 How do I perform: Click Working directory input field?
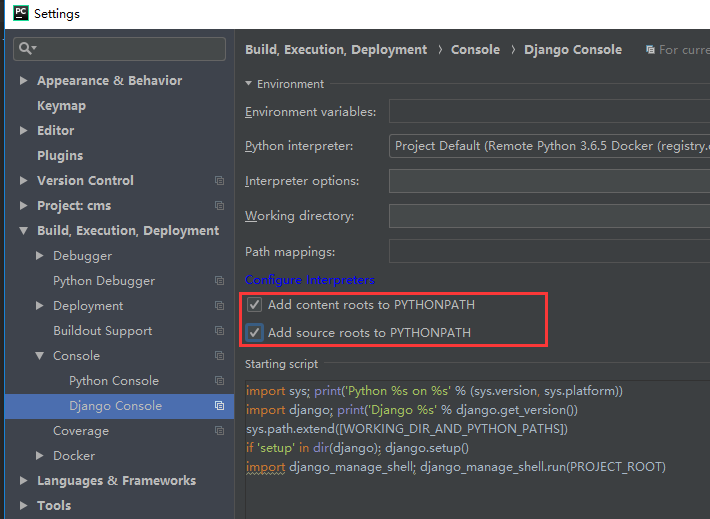click(x=549, y=216)
